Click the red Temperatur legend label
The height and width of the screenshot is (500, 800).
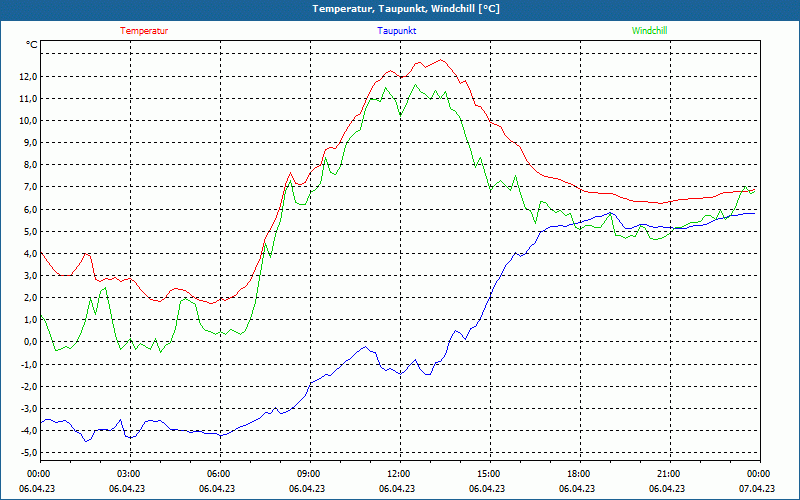(144, 31)
